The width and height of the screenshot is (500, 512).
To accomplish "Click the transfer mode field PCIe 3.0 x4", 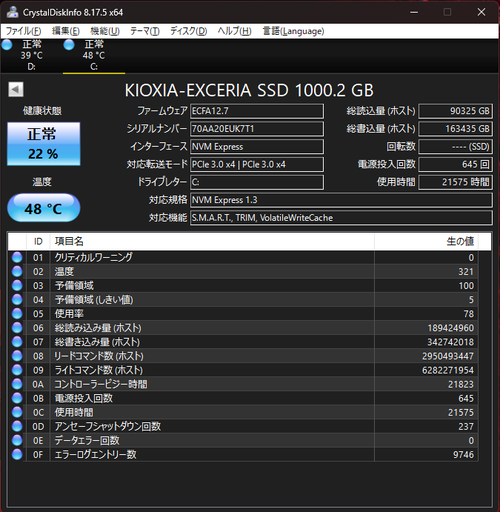I will coord(257,164).
